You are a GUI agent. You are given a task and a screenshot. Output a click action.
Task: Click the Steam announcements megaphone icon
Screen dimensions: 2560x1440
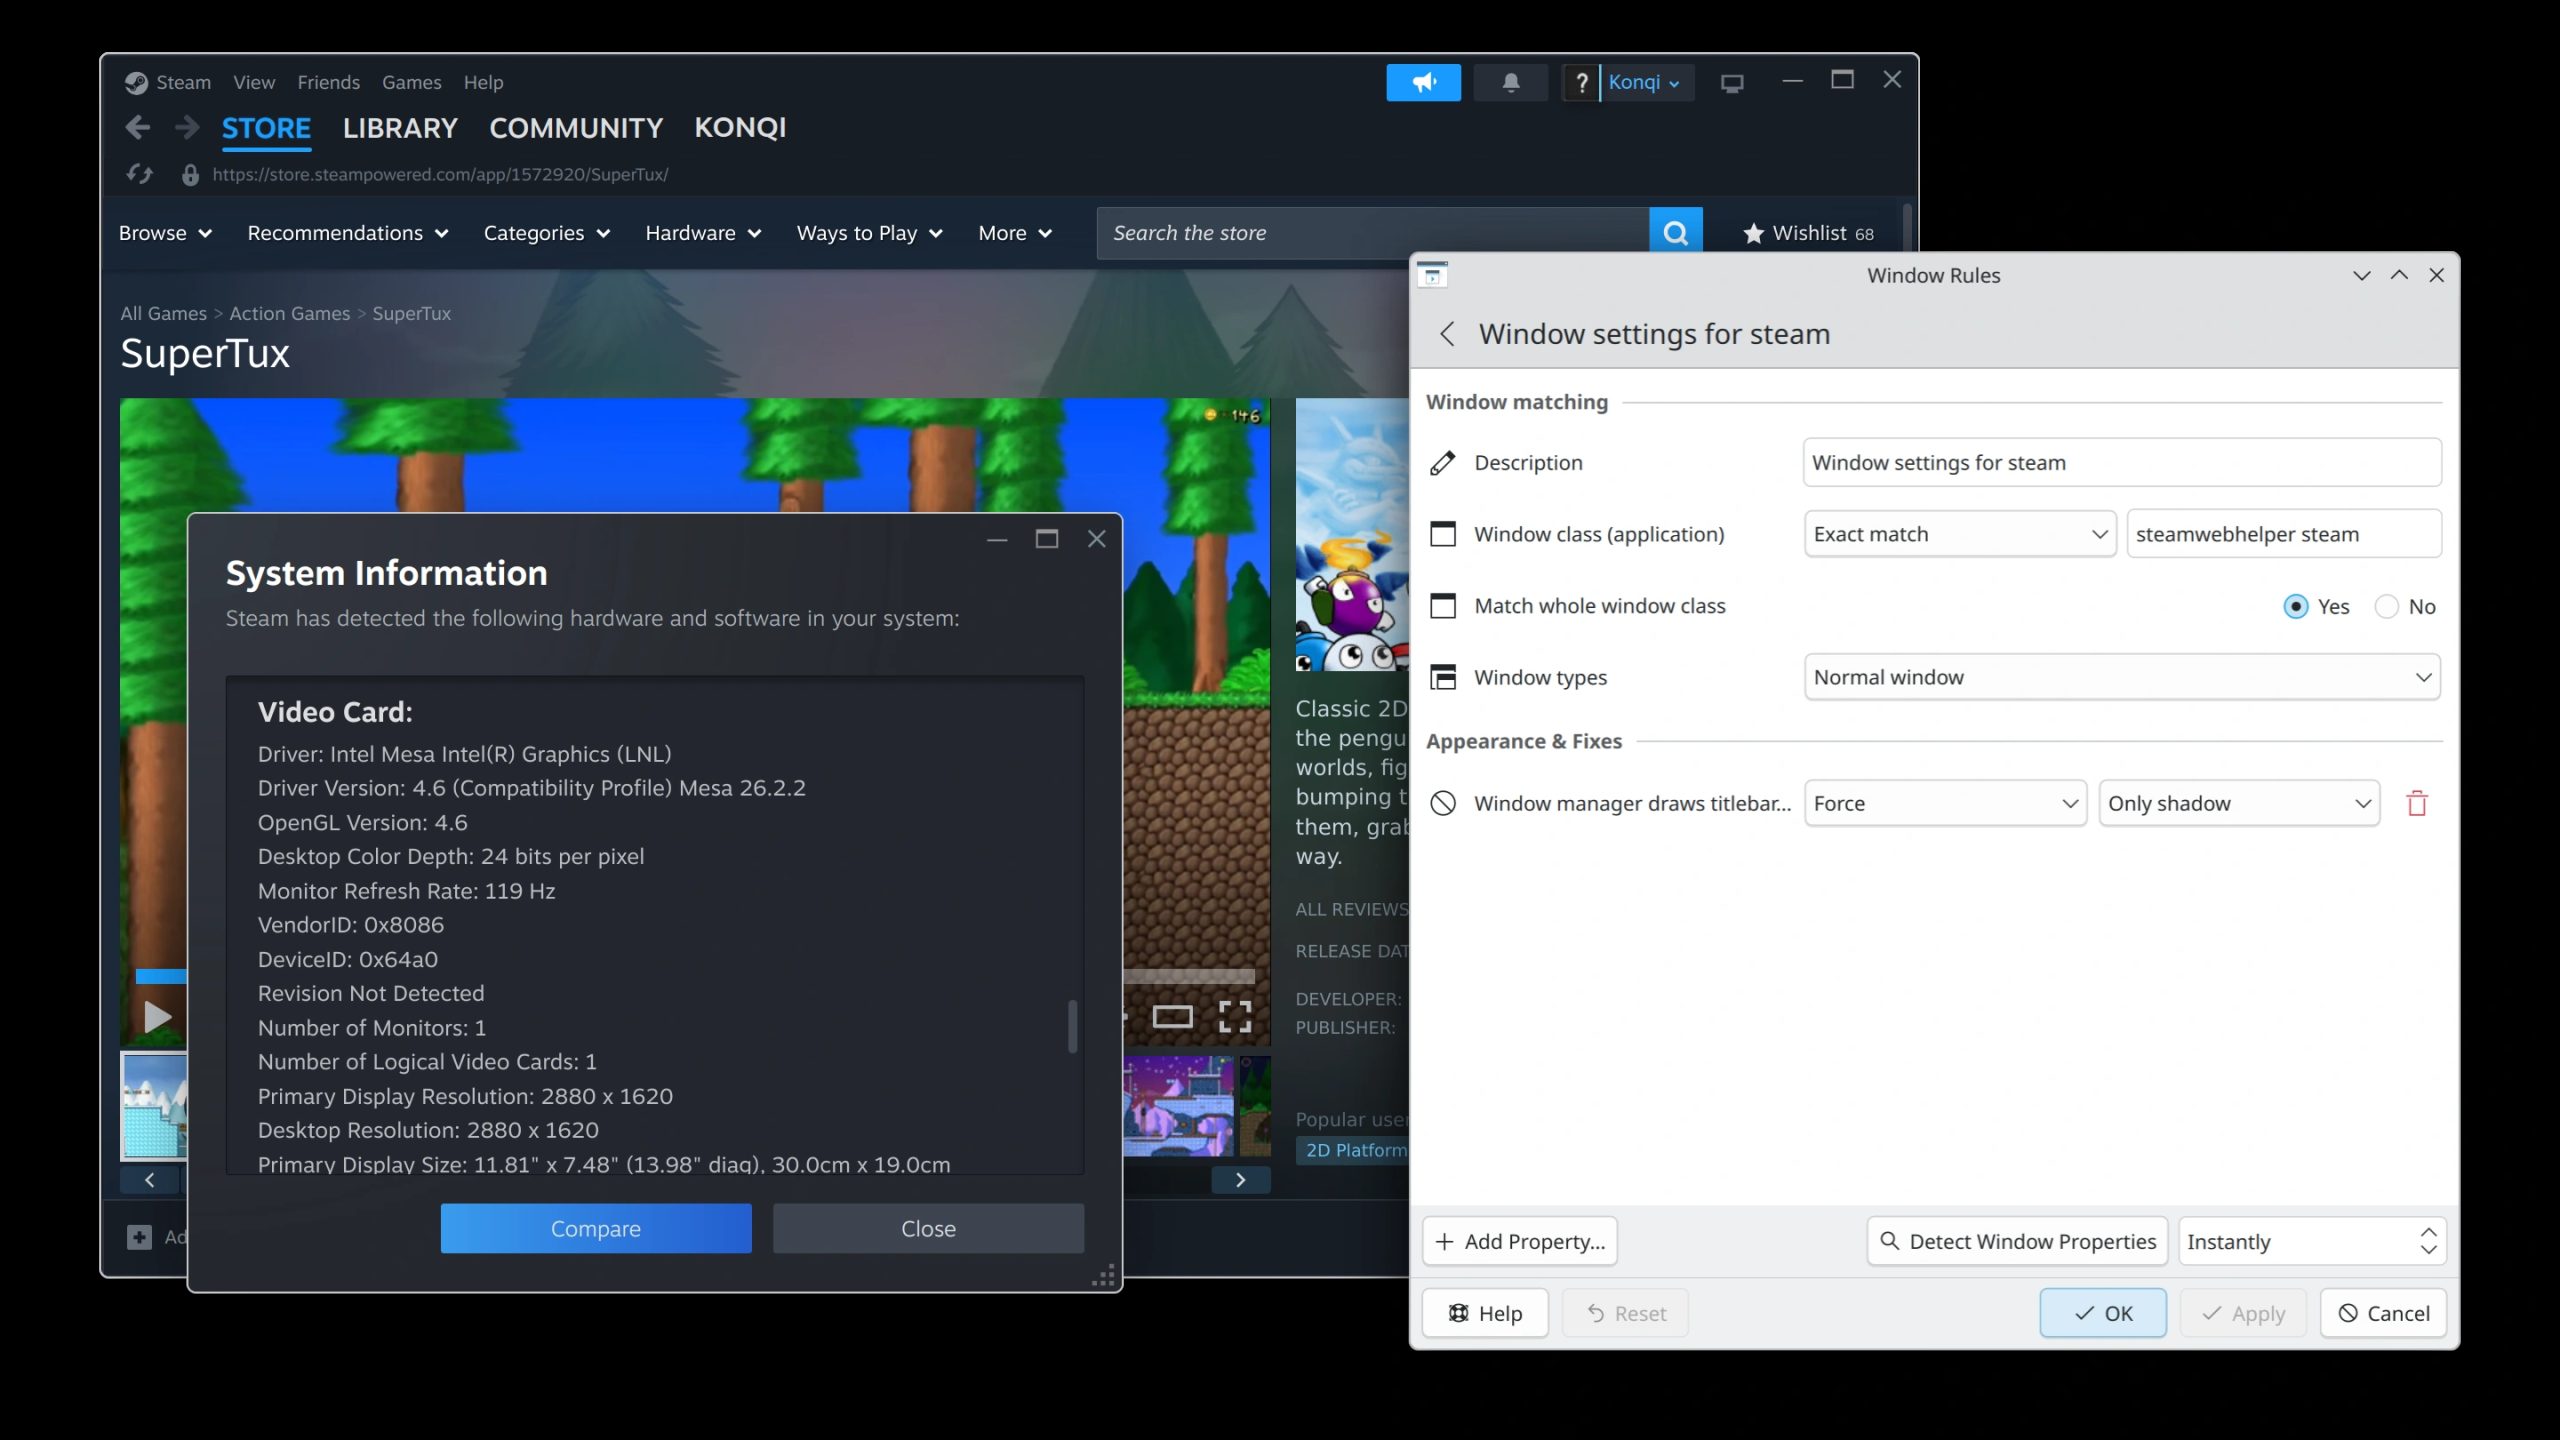tap(1423, 82)
